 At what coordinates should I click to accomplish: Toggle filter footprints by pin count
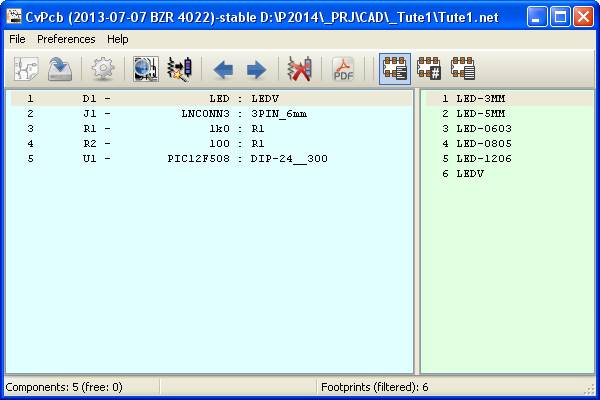429,69
